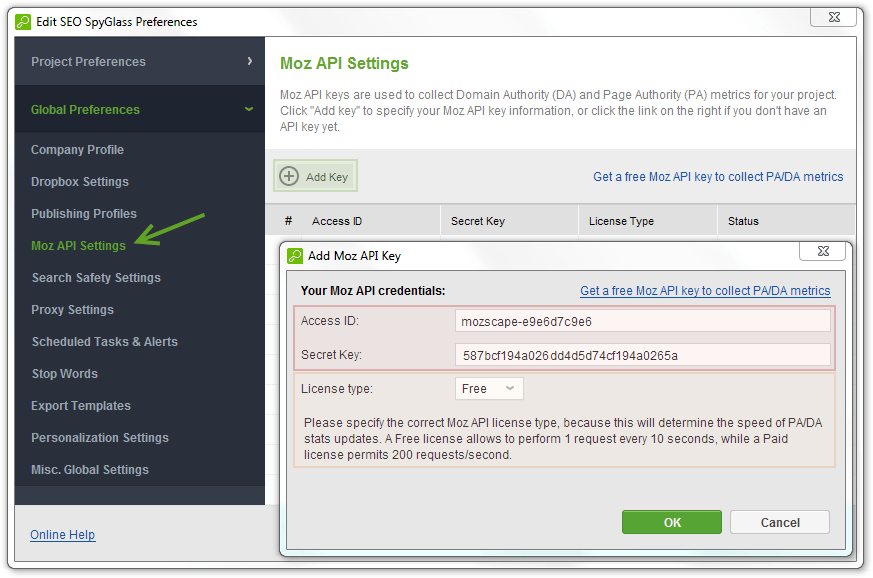Open Personalization Settings
Screen dimensions: 873x578
(x=100, y=438)
